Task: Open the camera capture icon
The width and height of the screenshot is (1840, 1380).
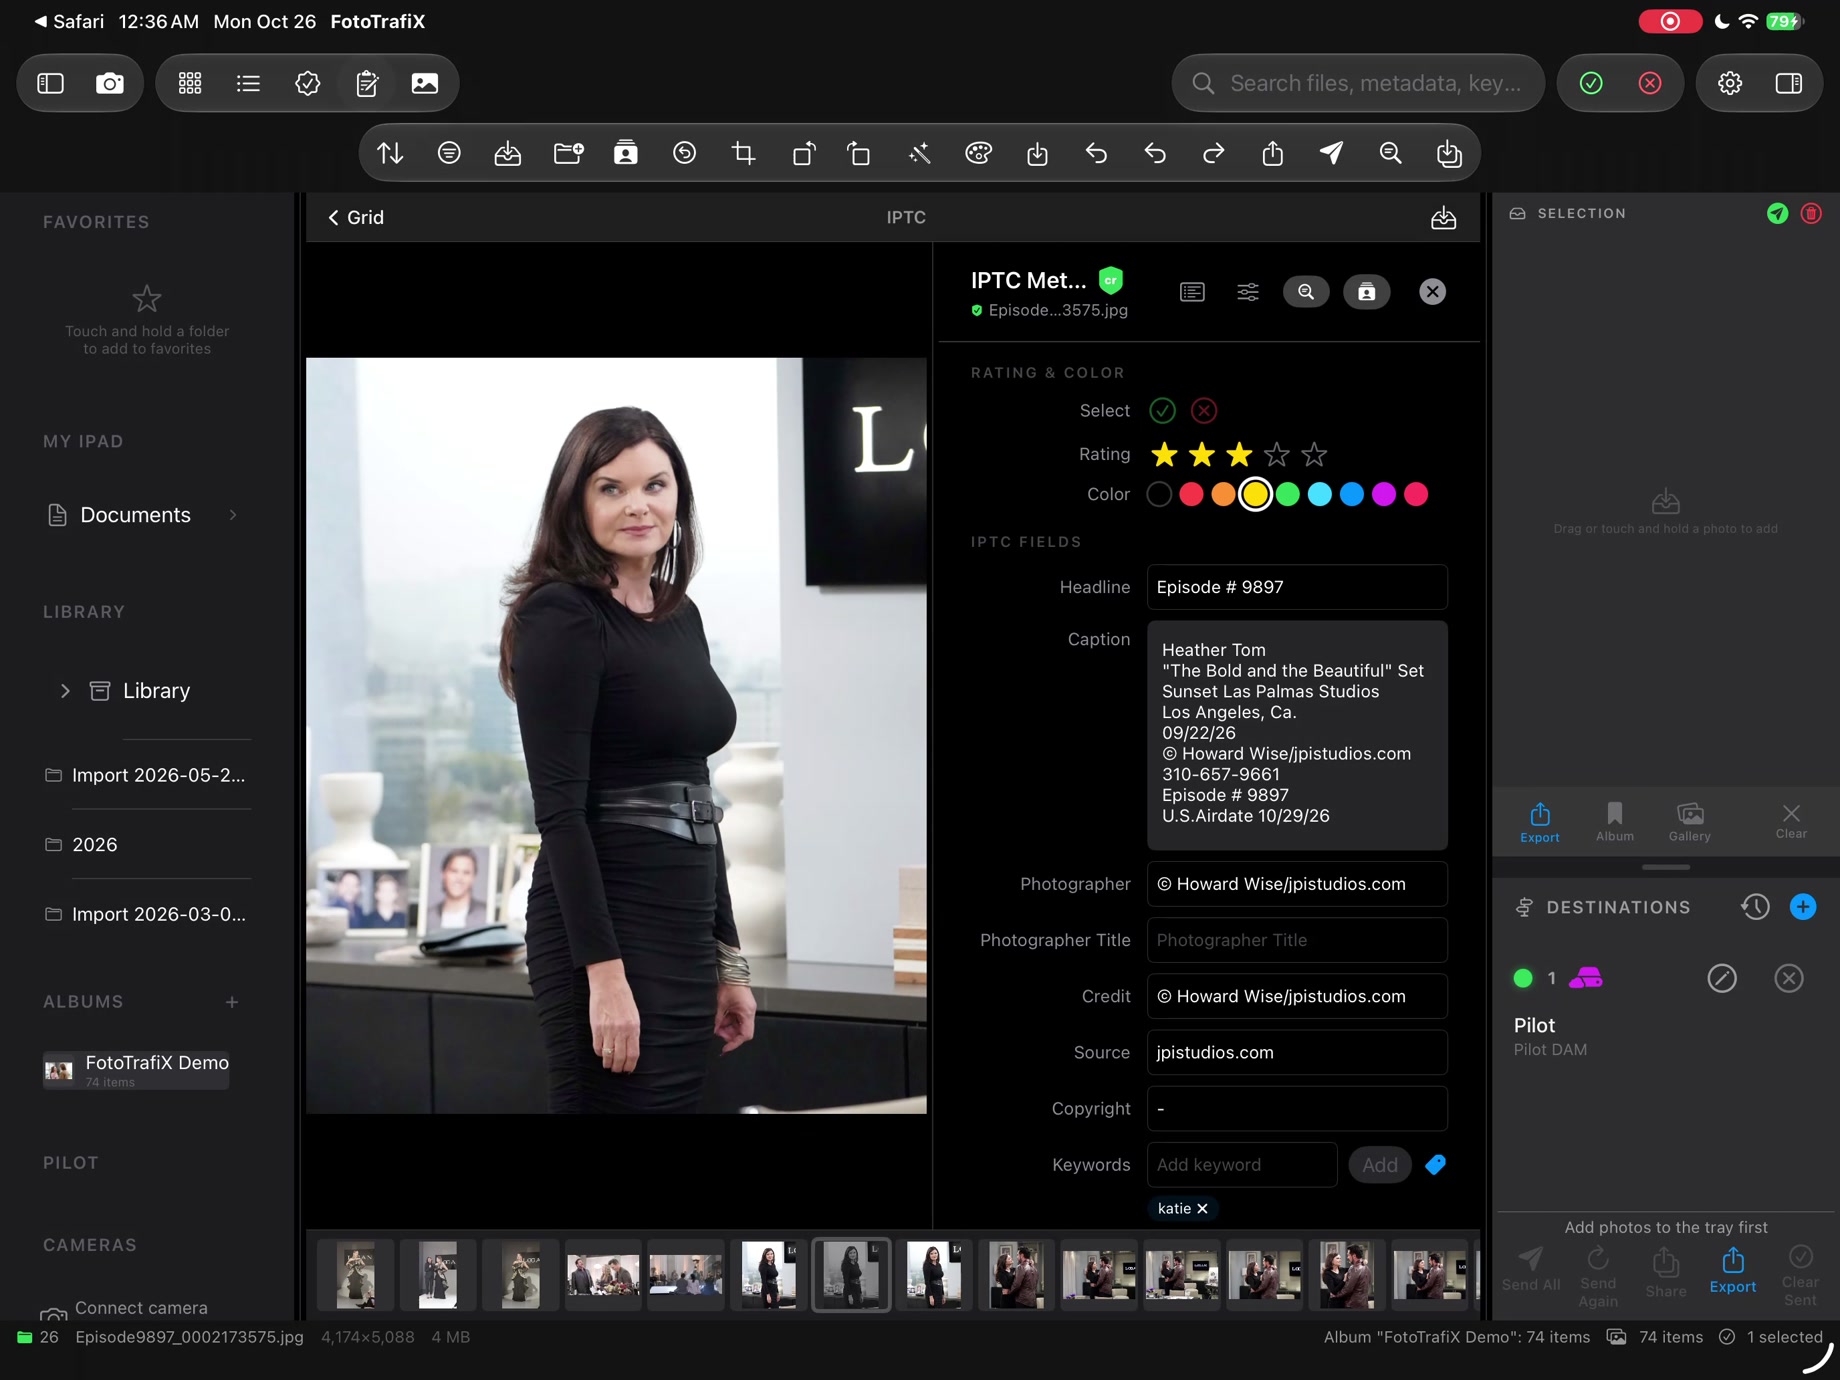Action: point(110,83)
